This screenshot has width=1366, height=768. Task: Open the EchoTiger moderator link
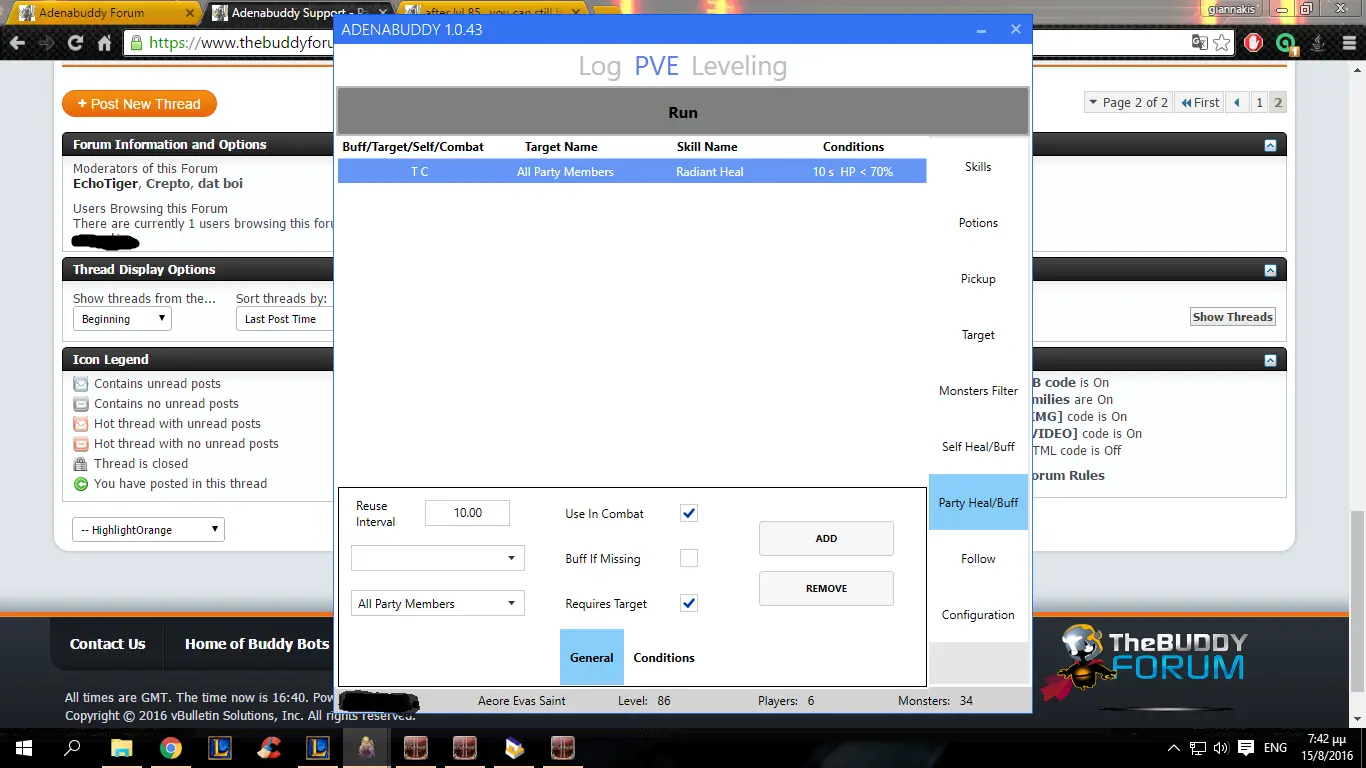coord(105,184)
